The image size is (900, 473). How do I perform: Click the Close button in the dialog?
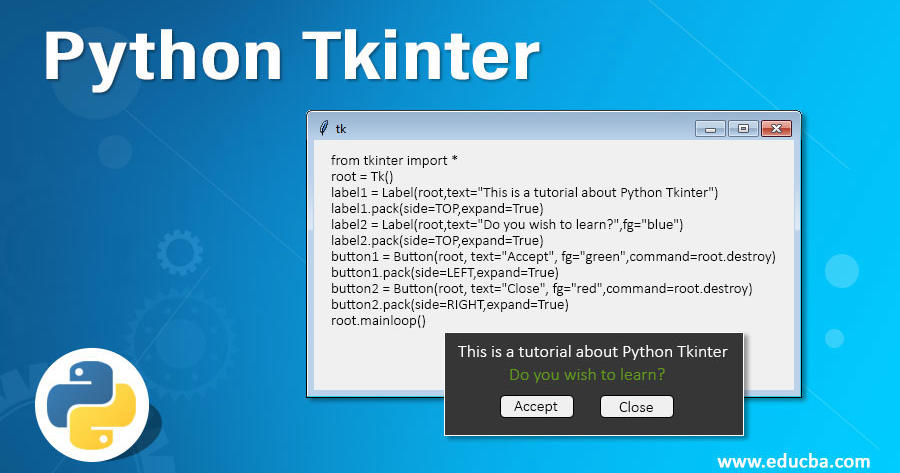click(637, 406)
